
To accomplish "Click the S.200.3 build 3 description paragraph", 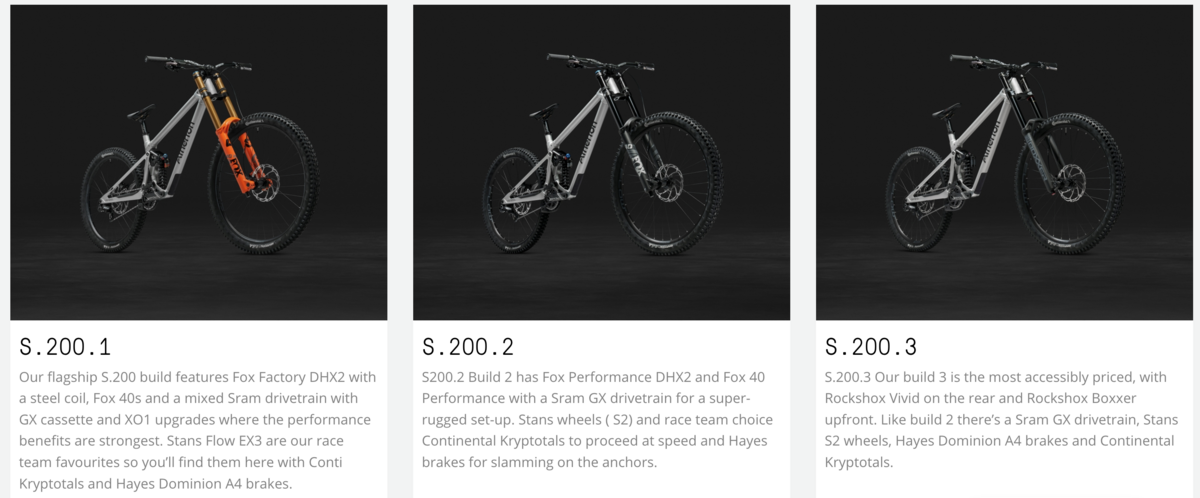I will point(1001,418).
